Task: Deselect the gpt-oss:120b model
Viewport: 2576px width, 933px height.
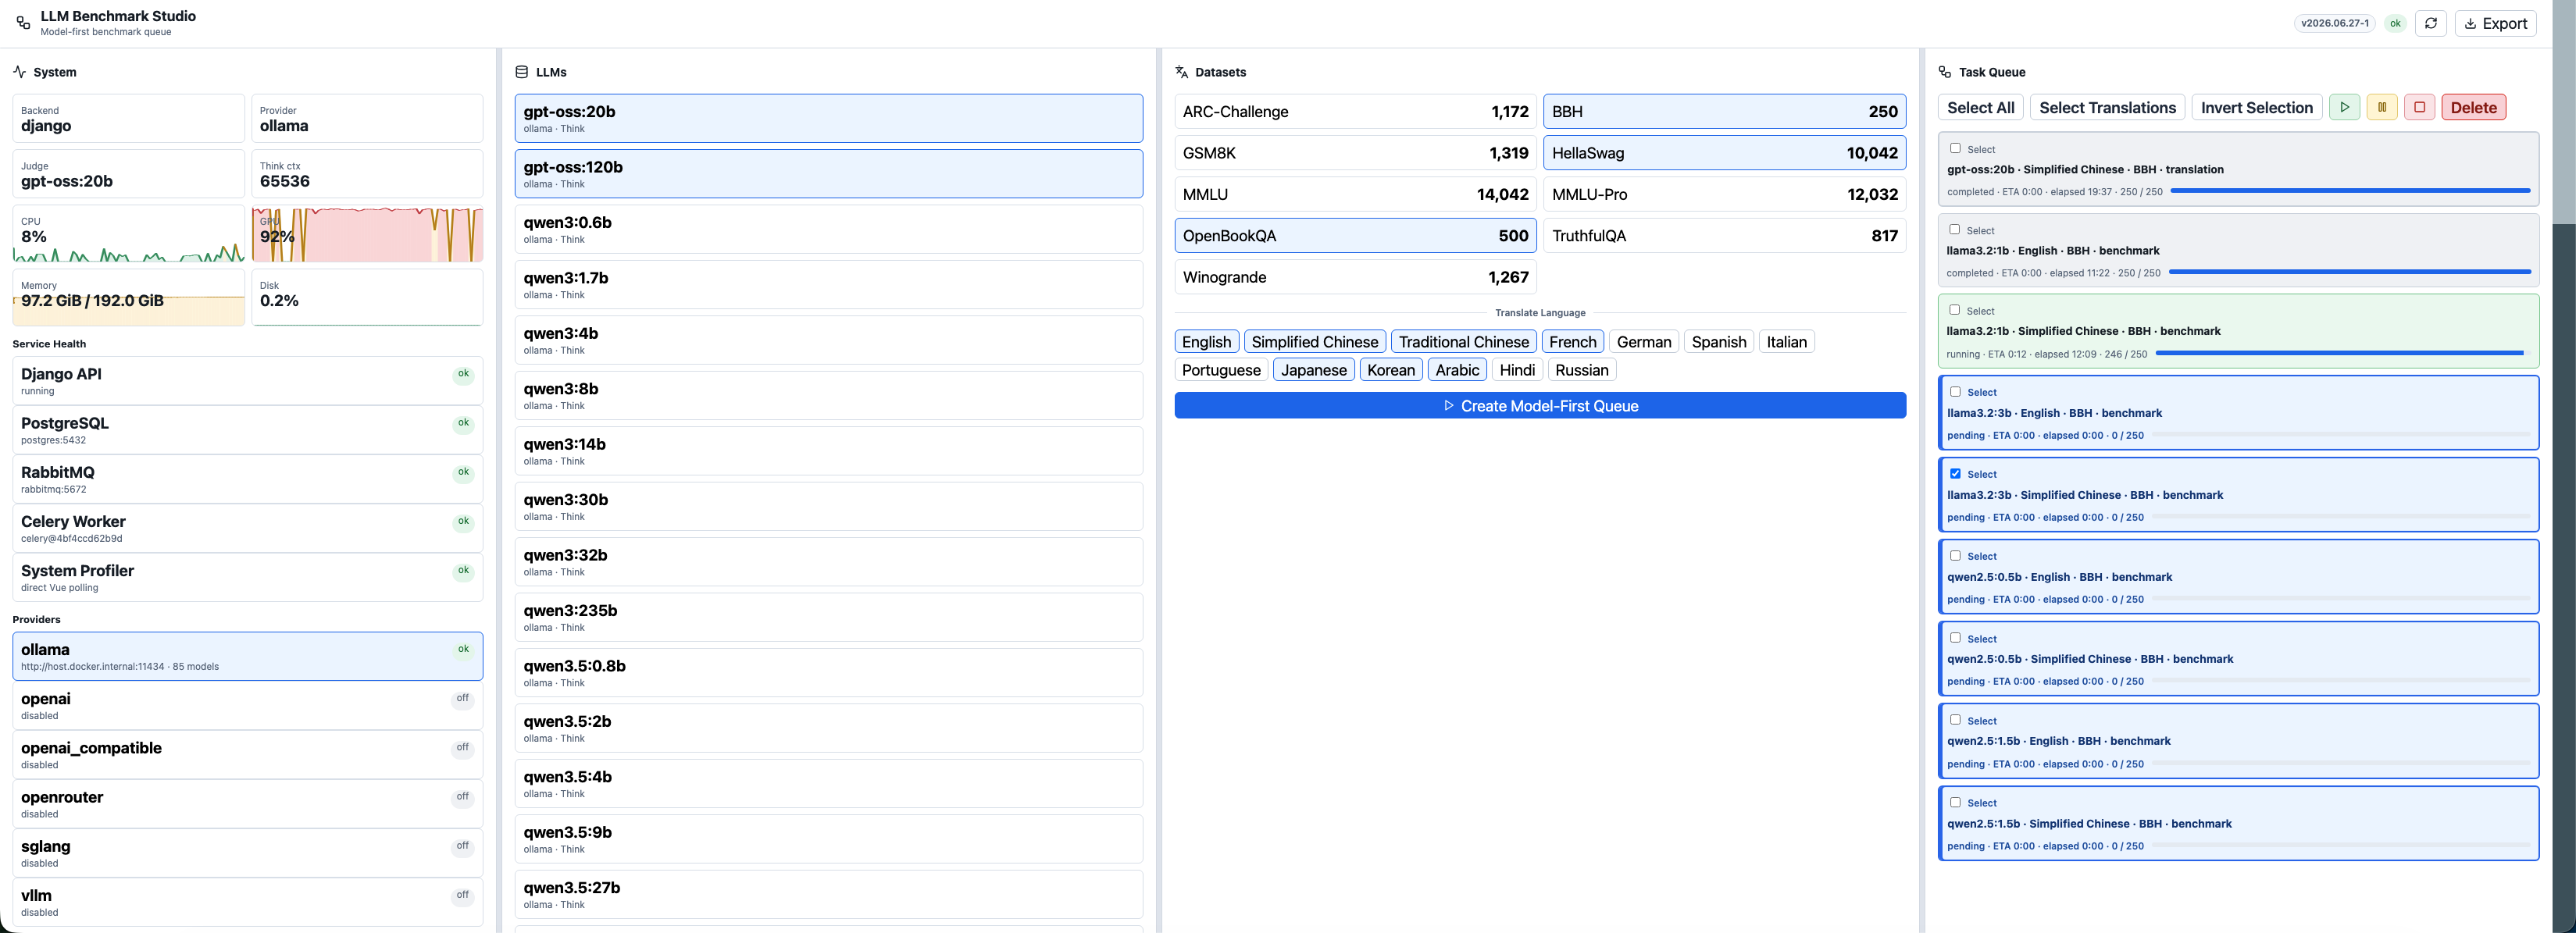Action: [828, 173]
